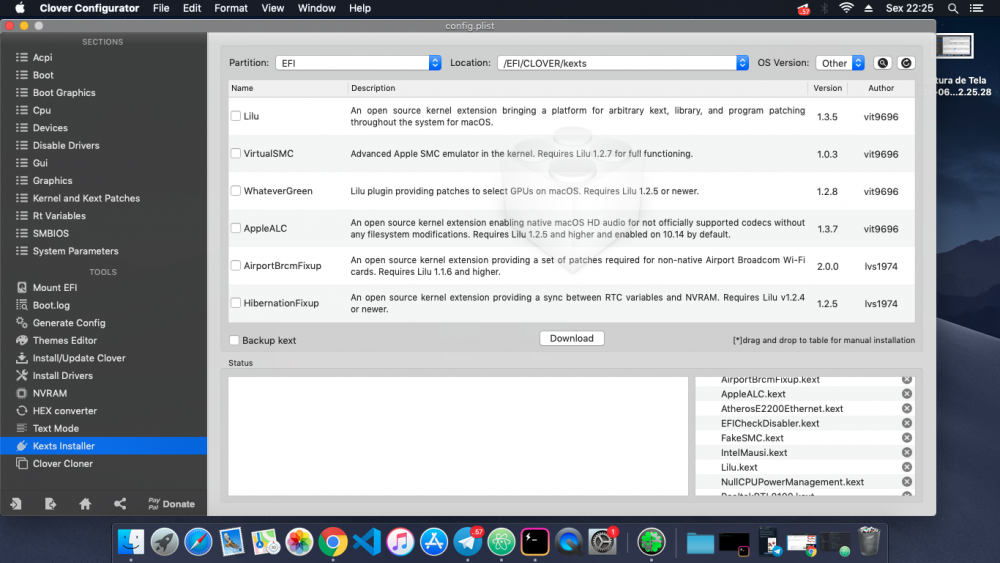This screenshot has height=563, width=1000.
Task: Check the AirportBrcmFixup kext checkbox
Action: point(236,265)
